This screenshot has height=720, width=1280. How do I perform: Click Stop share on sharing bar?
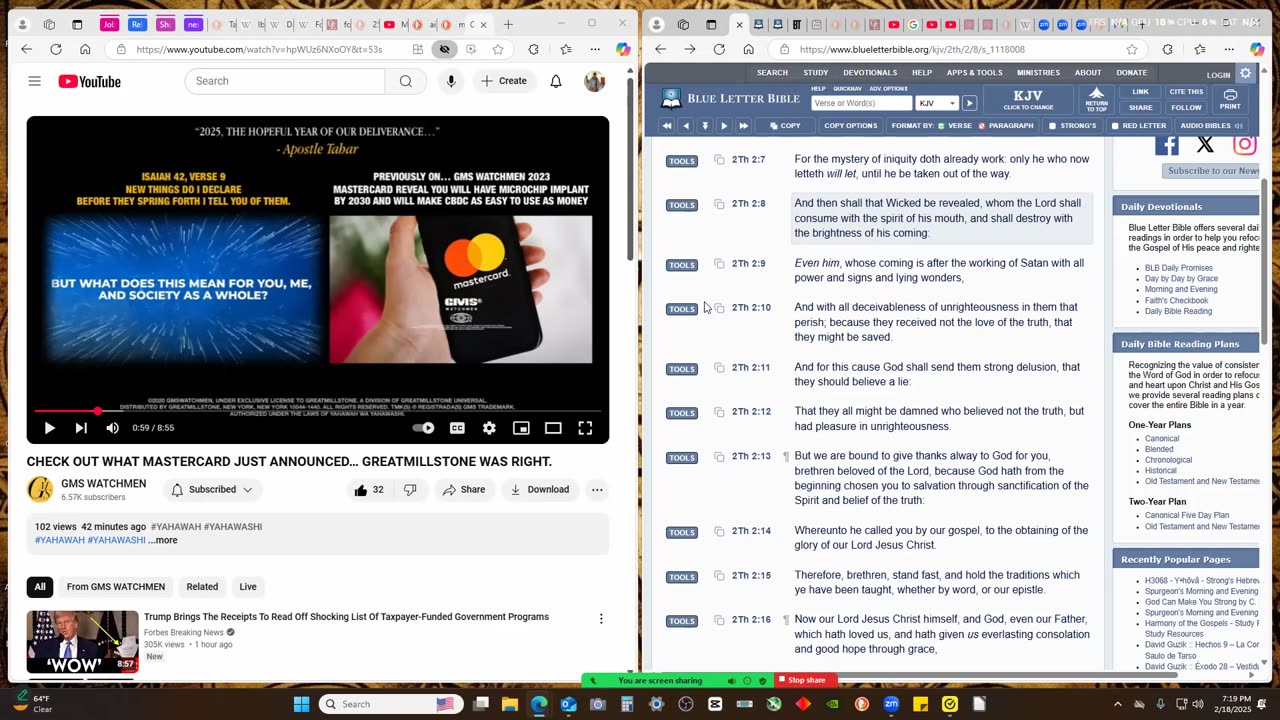tap(804, 681)
